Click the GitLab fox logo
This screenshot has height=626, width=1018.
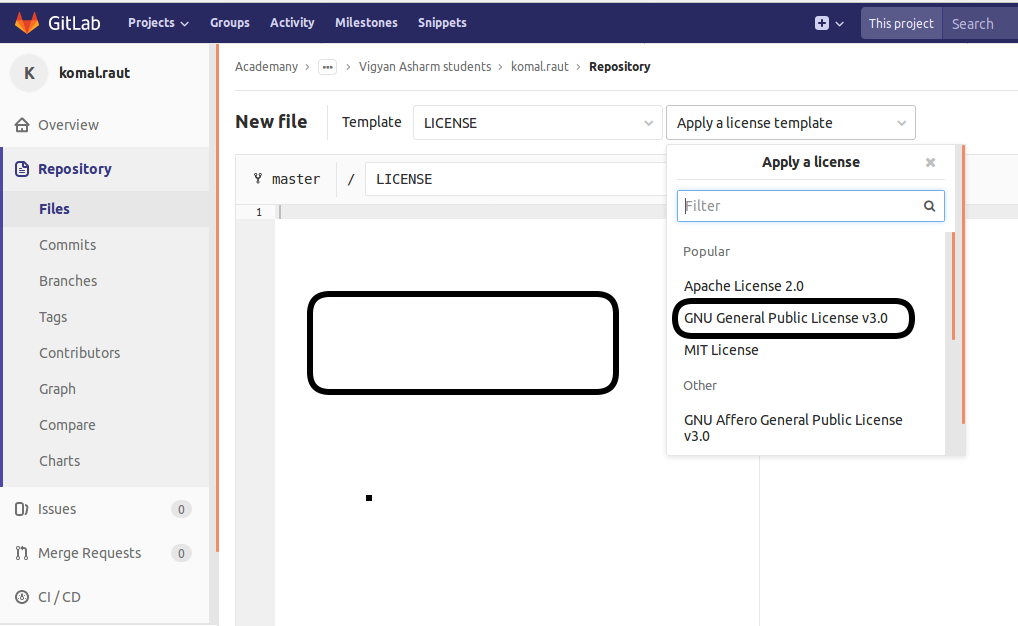27,23
